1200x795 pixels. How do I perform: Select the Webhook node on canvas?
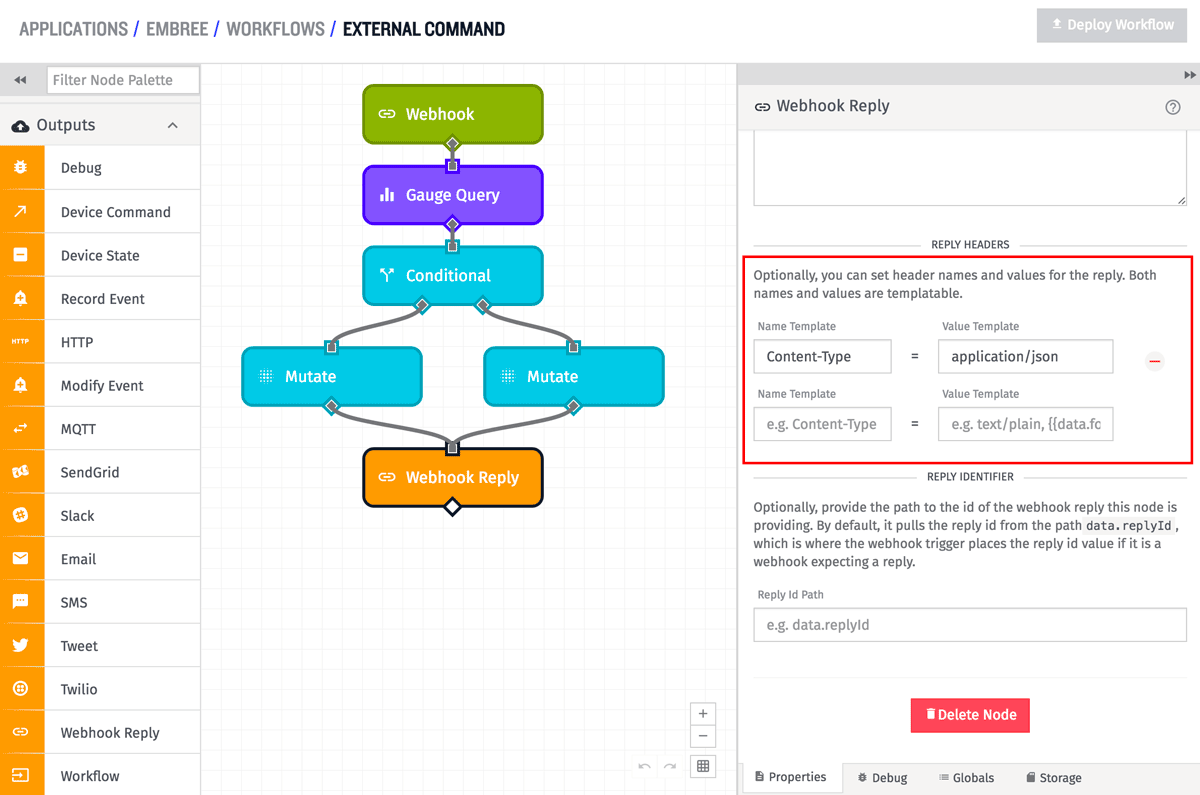point(452,114)
